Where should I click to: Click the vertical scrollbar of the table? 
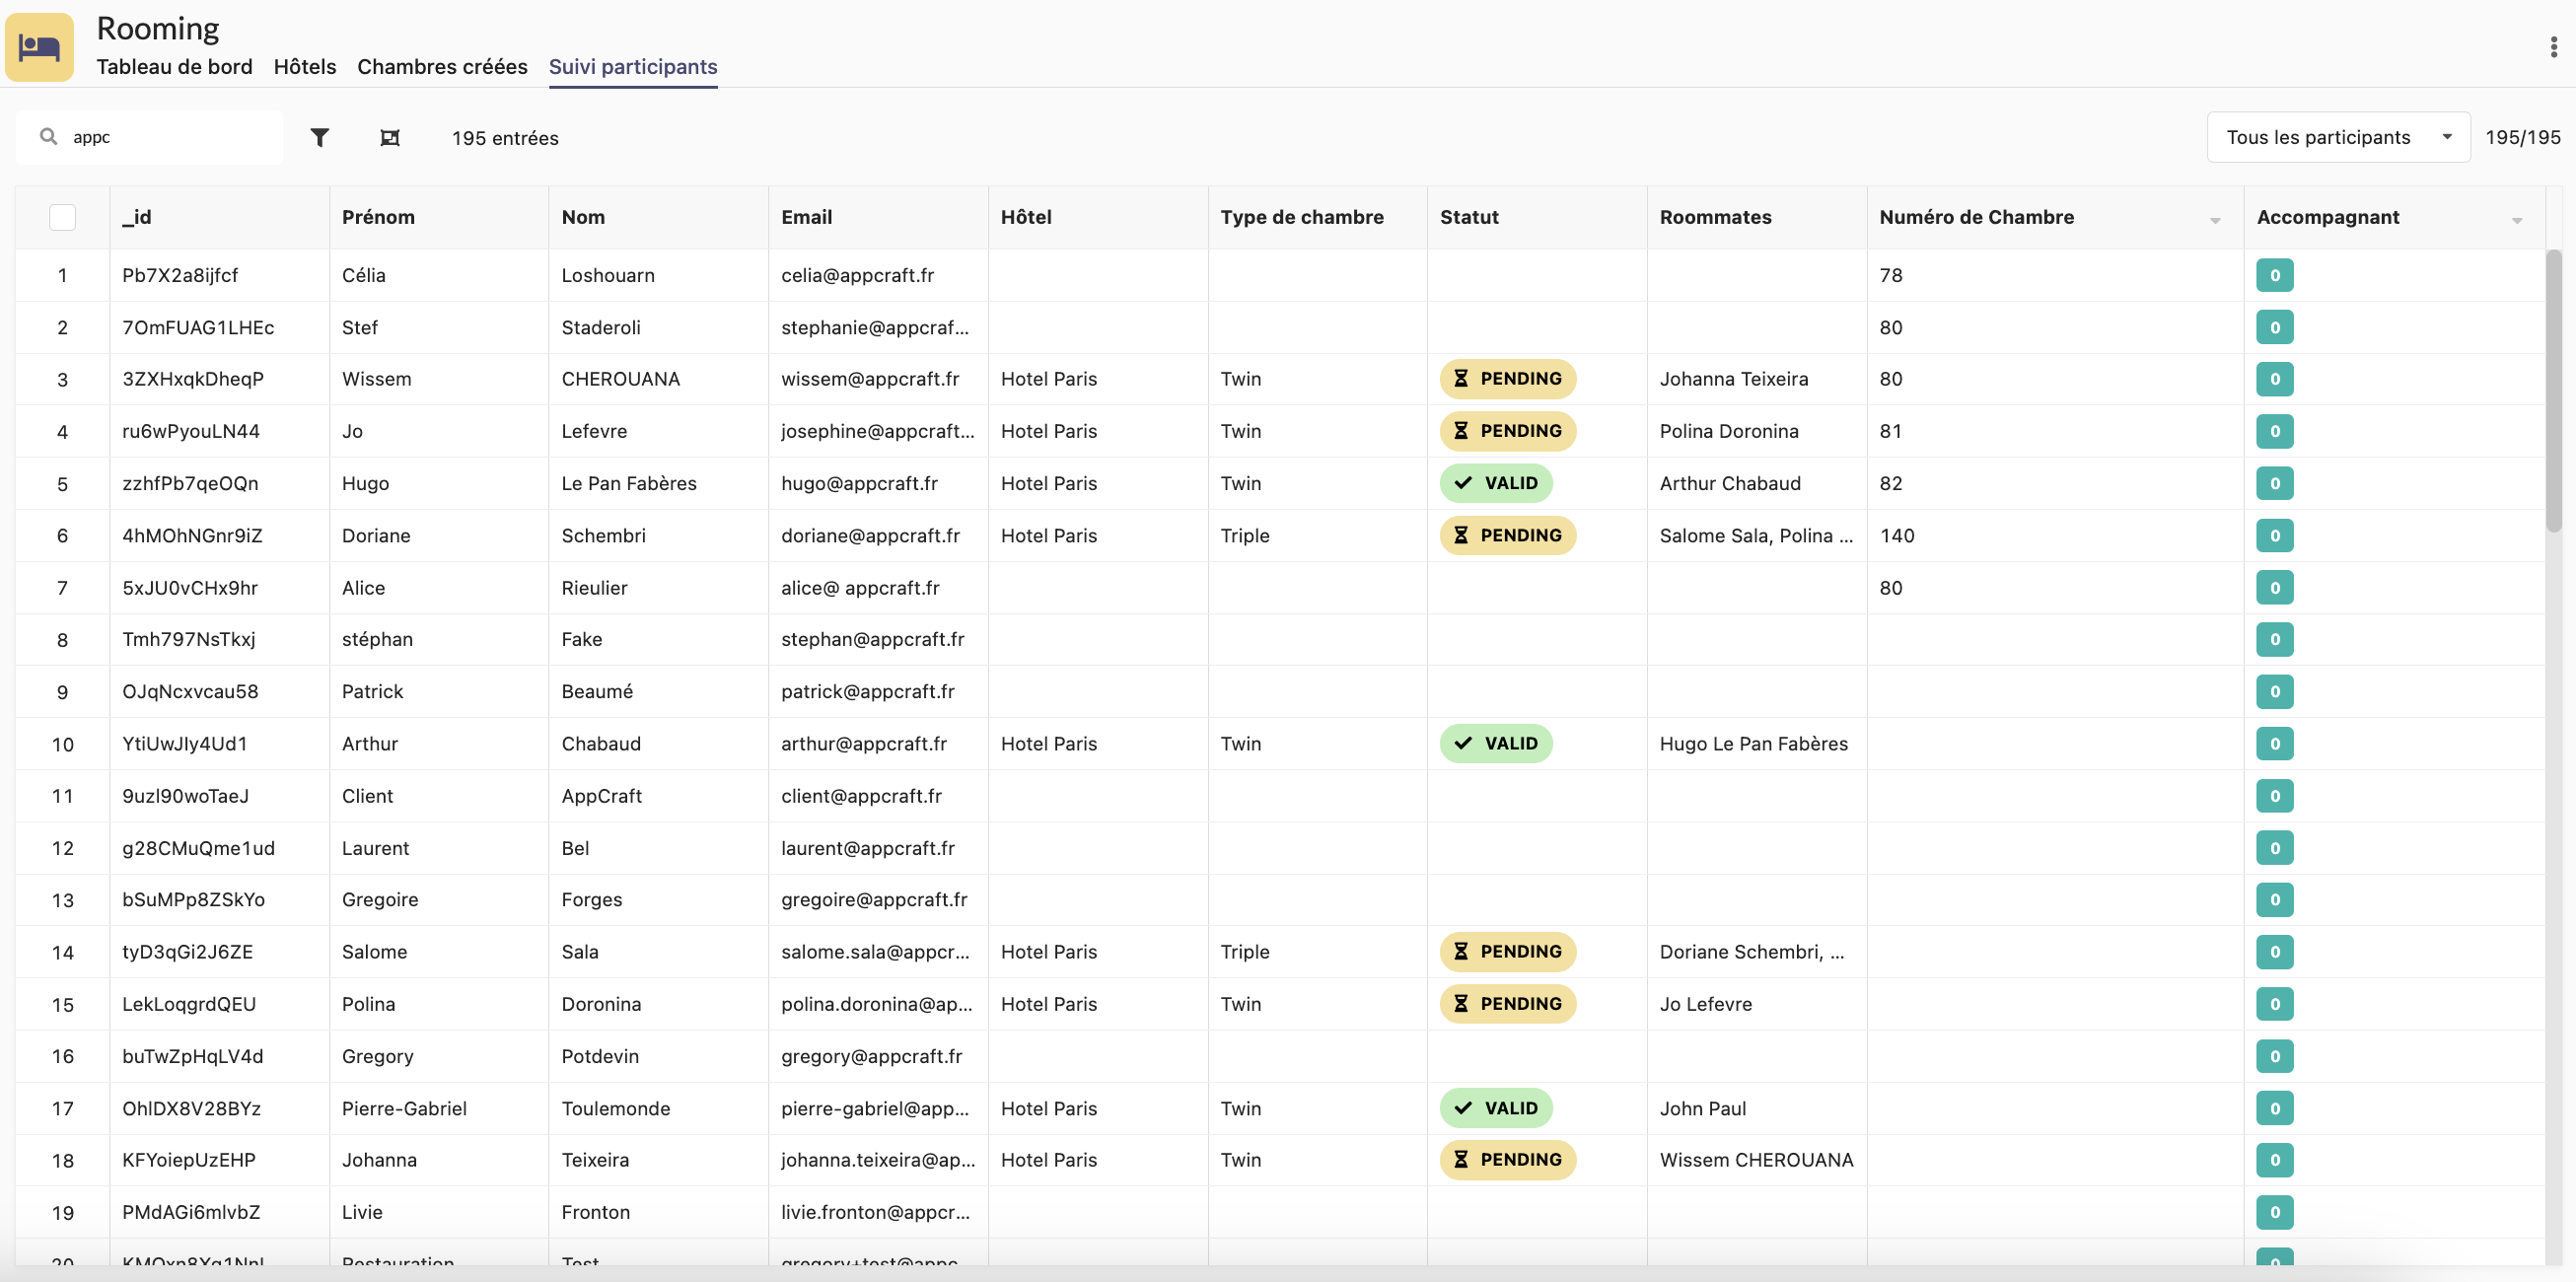(2553, 390)
